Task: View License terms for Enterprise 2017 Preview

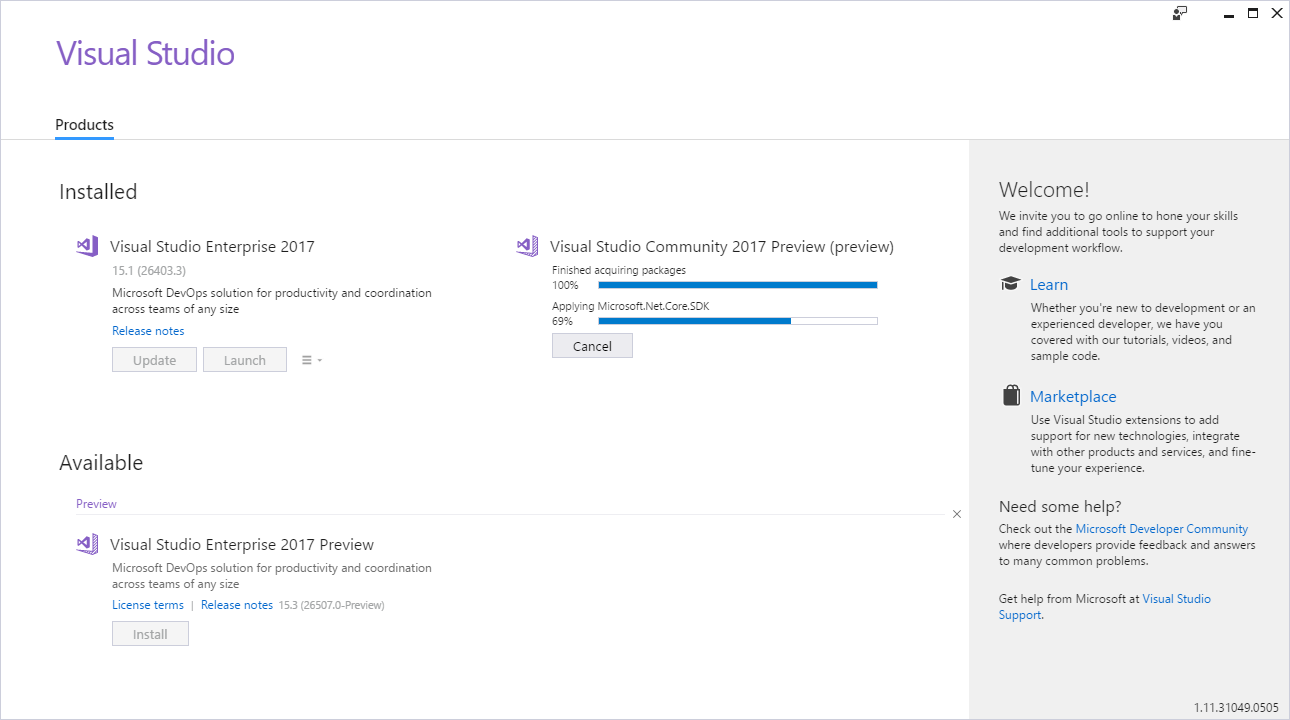Action: coord(147,604)
